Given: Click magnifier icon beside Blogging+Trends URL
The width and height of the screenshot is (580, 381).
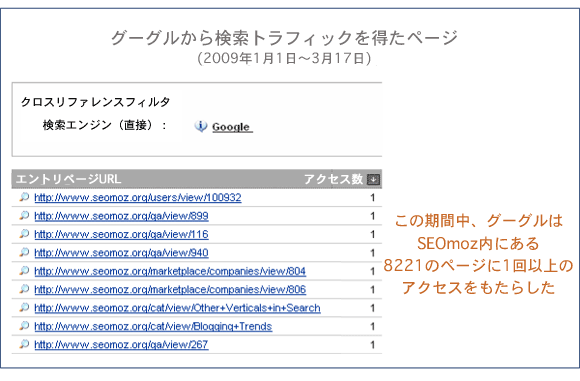Looking at the screenshot, I should click(24, 326).
